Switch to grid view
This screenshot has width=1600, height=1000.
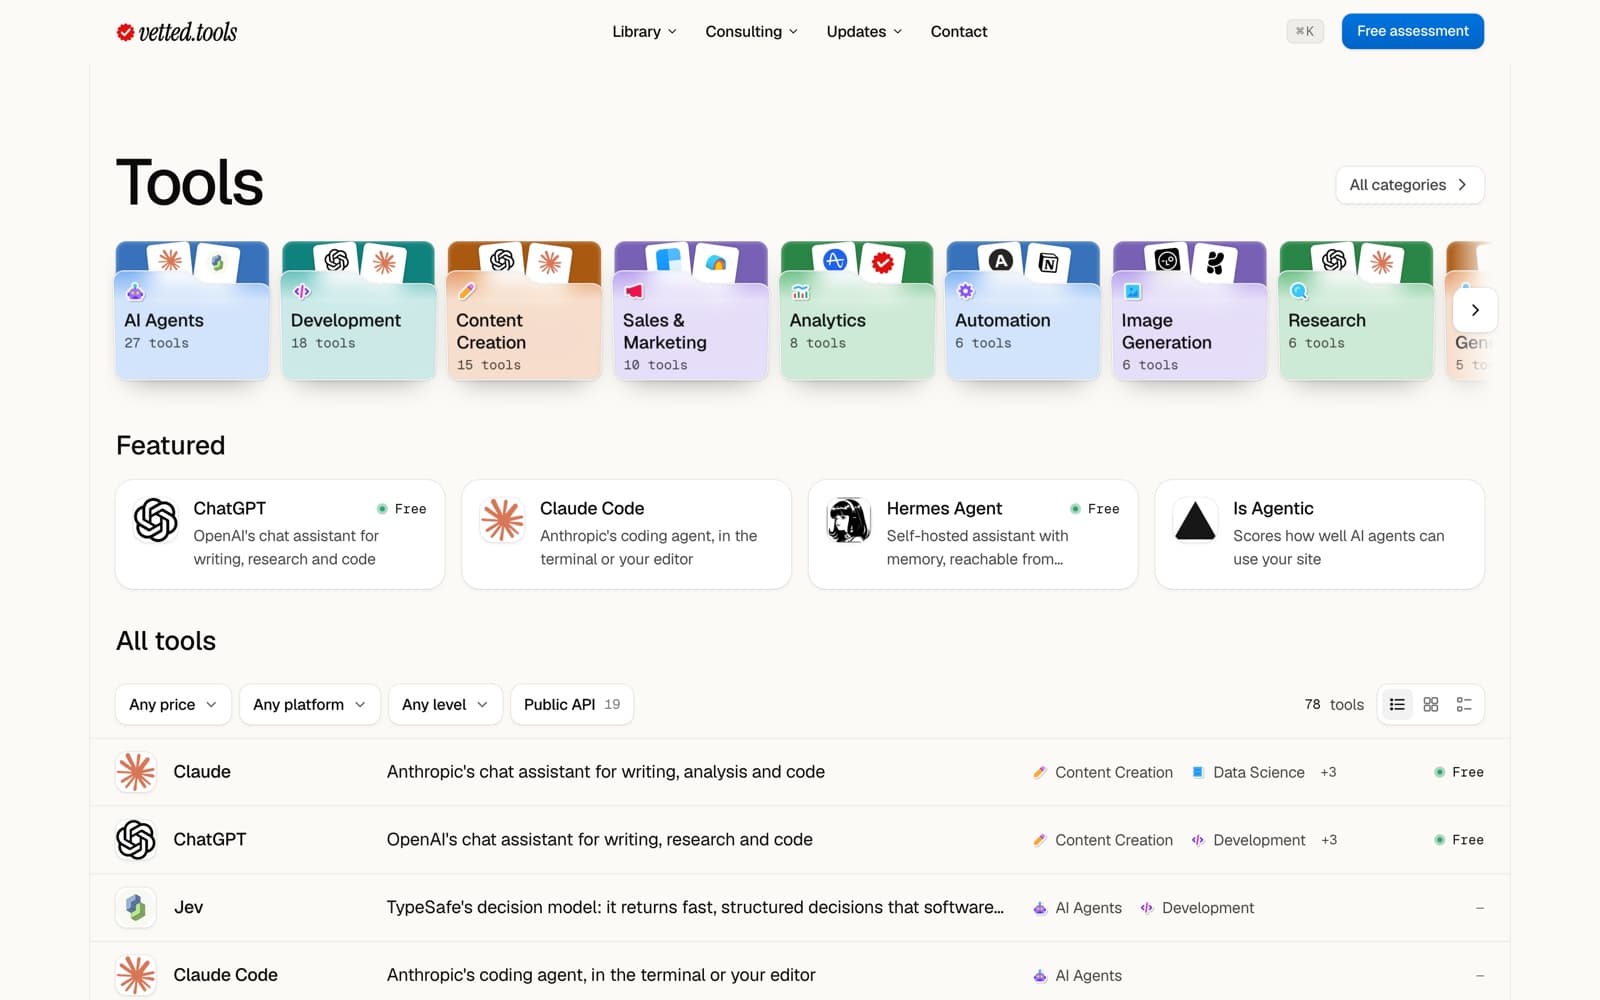[x=1431, y=704]
